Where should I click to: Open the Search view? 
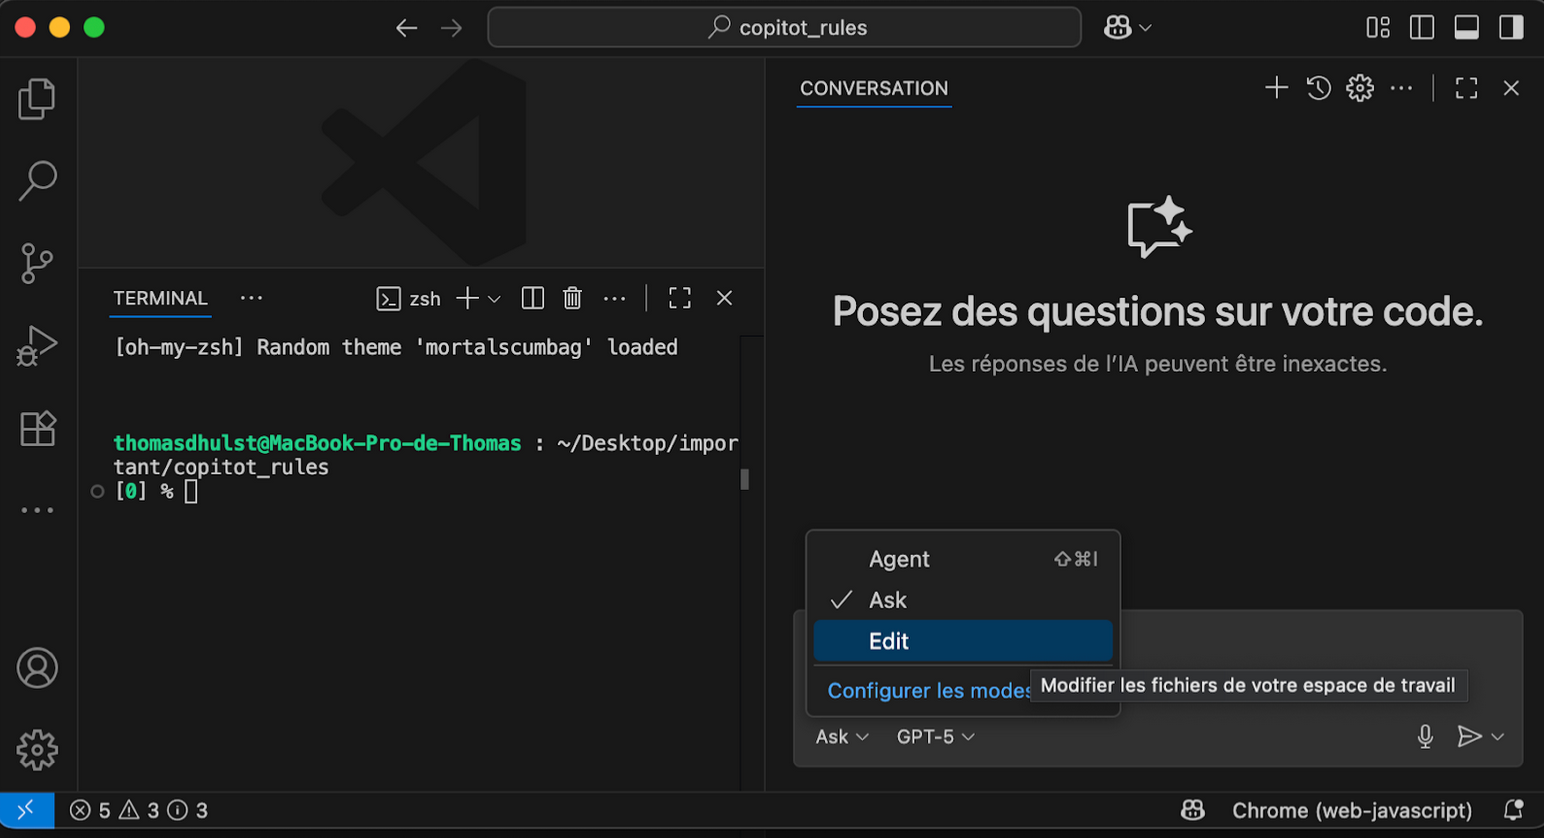coord(37,181)
